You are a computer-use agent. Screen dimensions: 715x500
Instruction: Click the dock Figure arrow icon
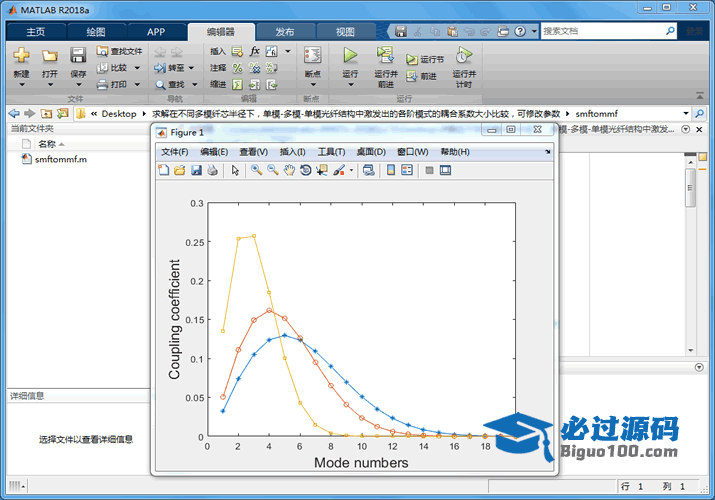(x=548, y=152)
